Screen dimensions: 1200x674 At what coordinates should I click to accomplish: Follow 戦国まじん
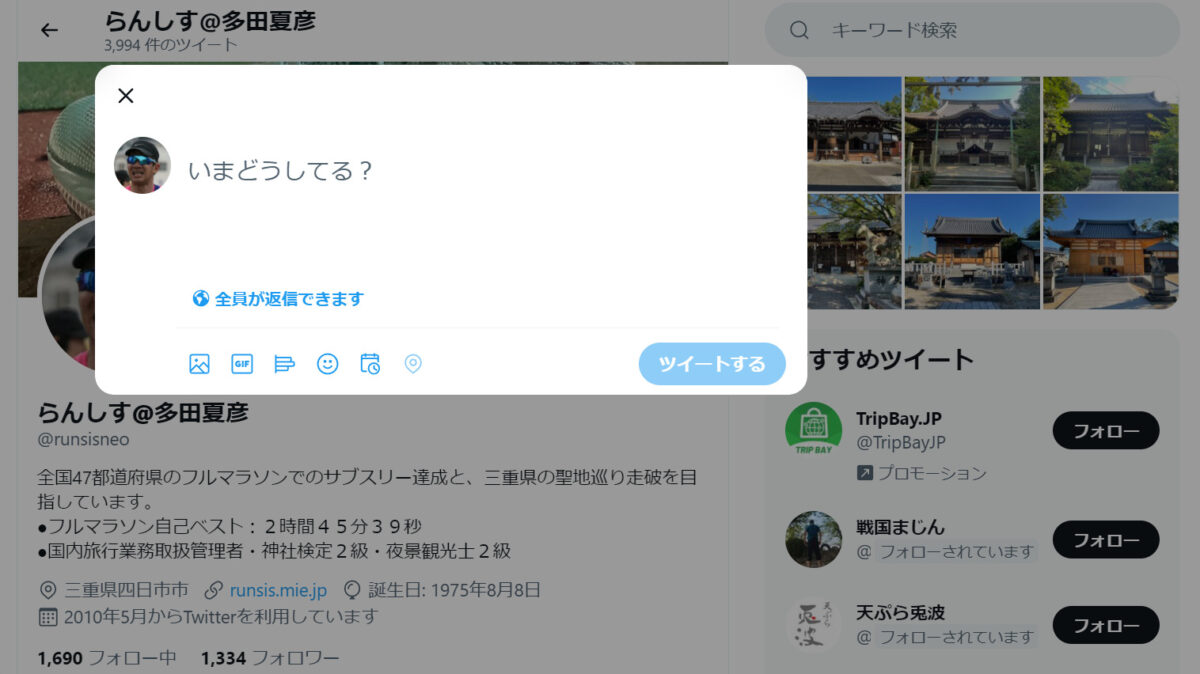(x=1106, y=539)
